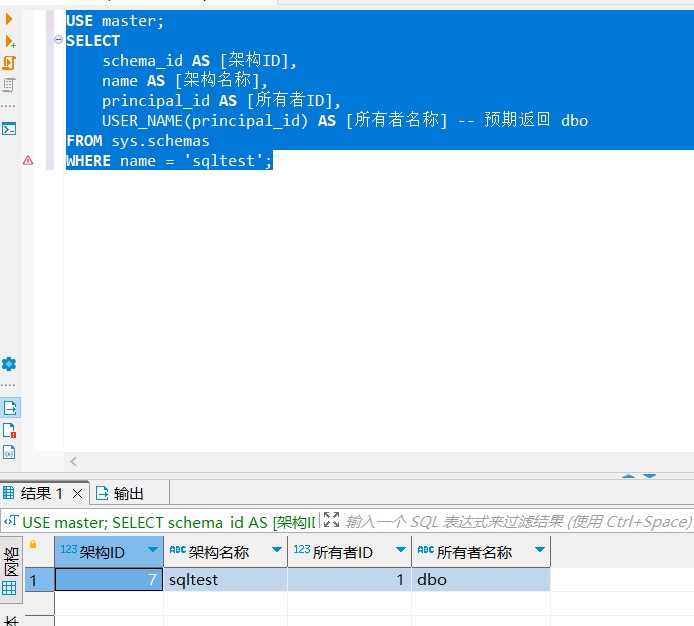Click the USE master; line in the editor
This screenshot has width=694, height=626.
pyautogui.click(x=115, y=21)
